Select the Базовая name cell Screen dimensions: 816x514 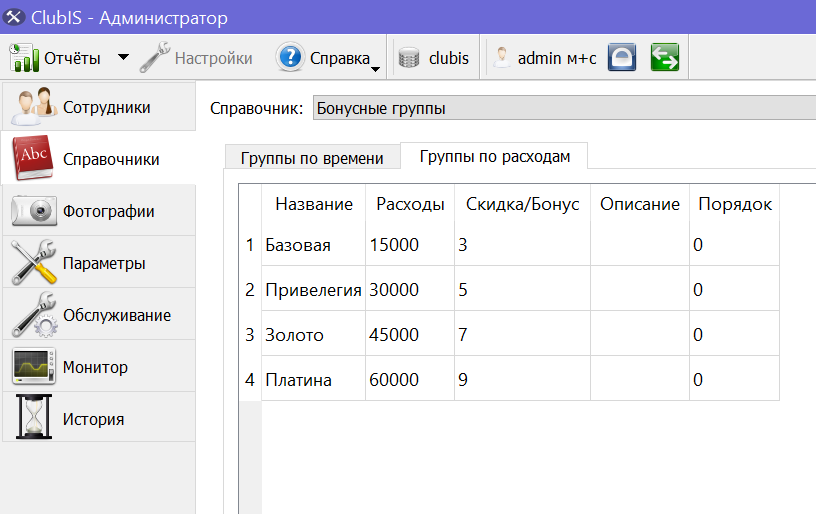click(313, 245)
